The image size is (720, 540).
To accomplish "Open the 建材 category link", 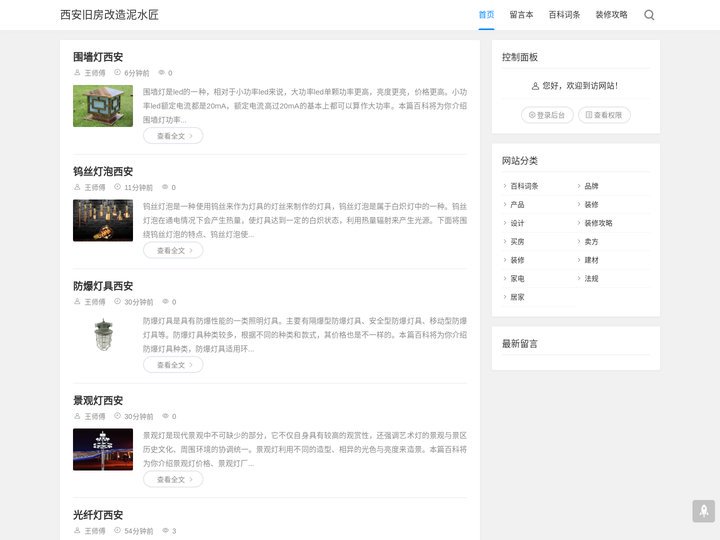I will coord(591,260).
